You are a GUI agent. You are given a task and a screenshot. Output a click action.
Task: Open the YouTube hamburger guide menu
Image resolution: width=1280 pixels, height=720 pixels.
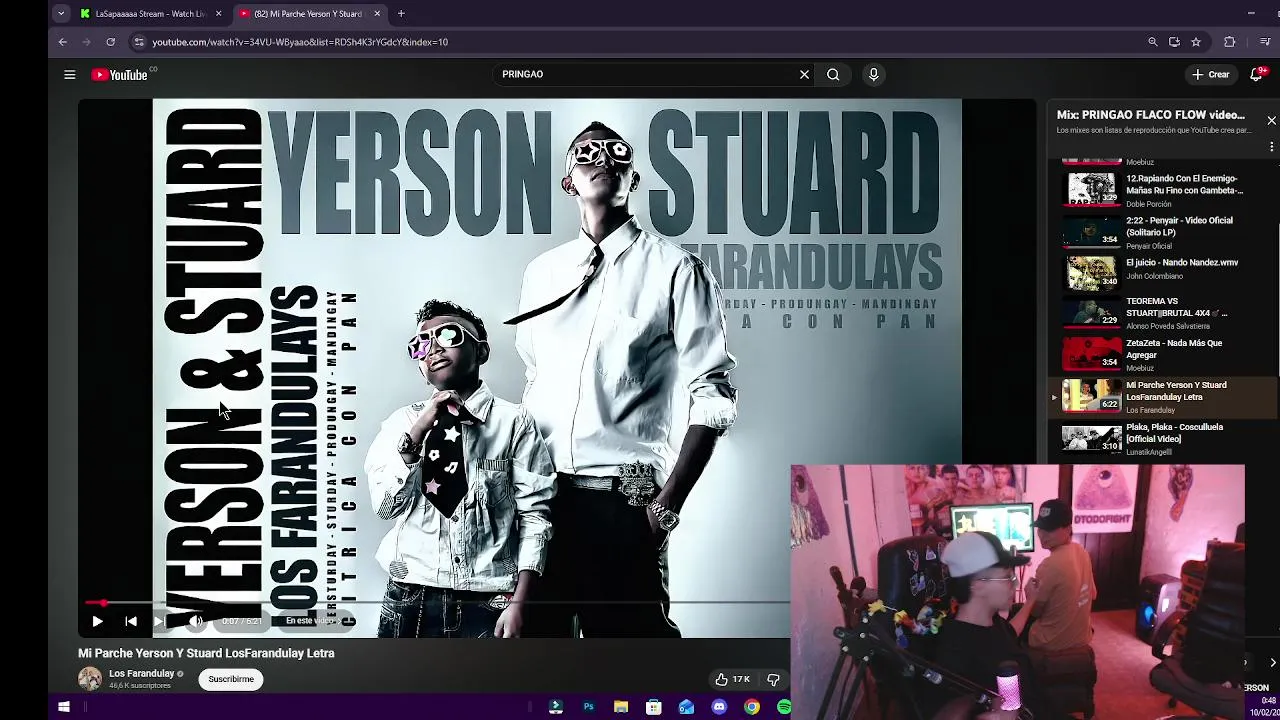(70, 74)
